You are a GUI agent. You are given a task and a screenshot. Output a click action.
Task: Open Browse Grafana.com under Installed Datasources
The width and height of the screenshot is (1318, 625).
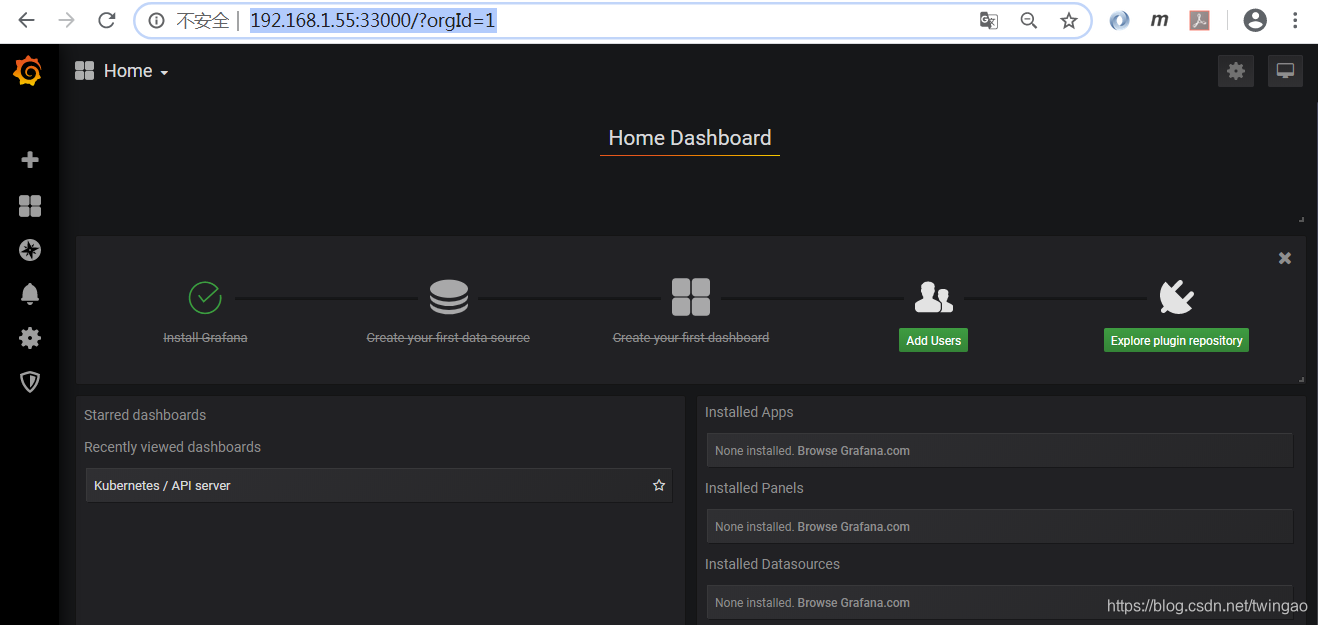[x=853, y=603]
